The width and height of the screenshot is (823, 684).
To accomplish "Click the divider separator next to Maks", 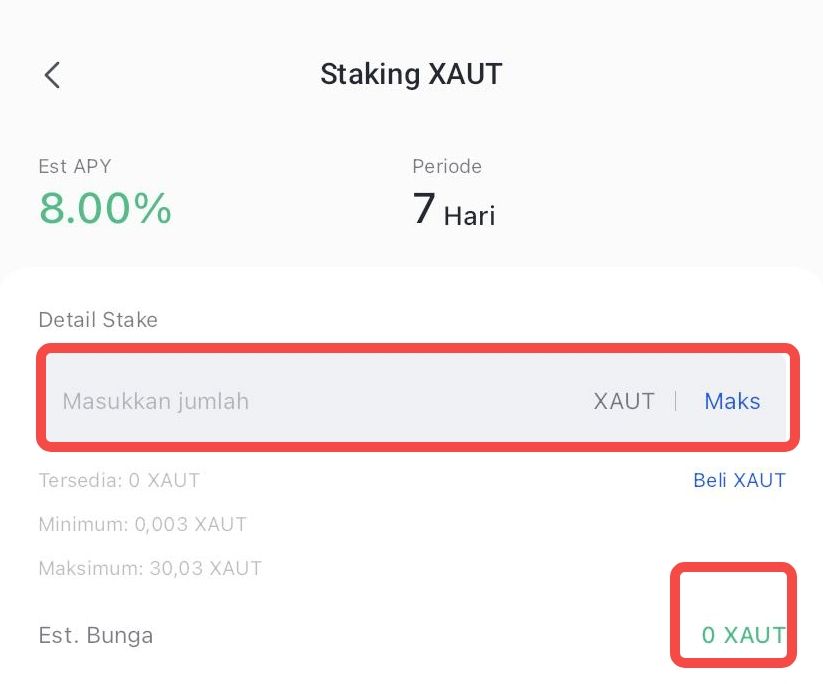I will [677, 400].
